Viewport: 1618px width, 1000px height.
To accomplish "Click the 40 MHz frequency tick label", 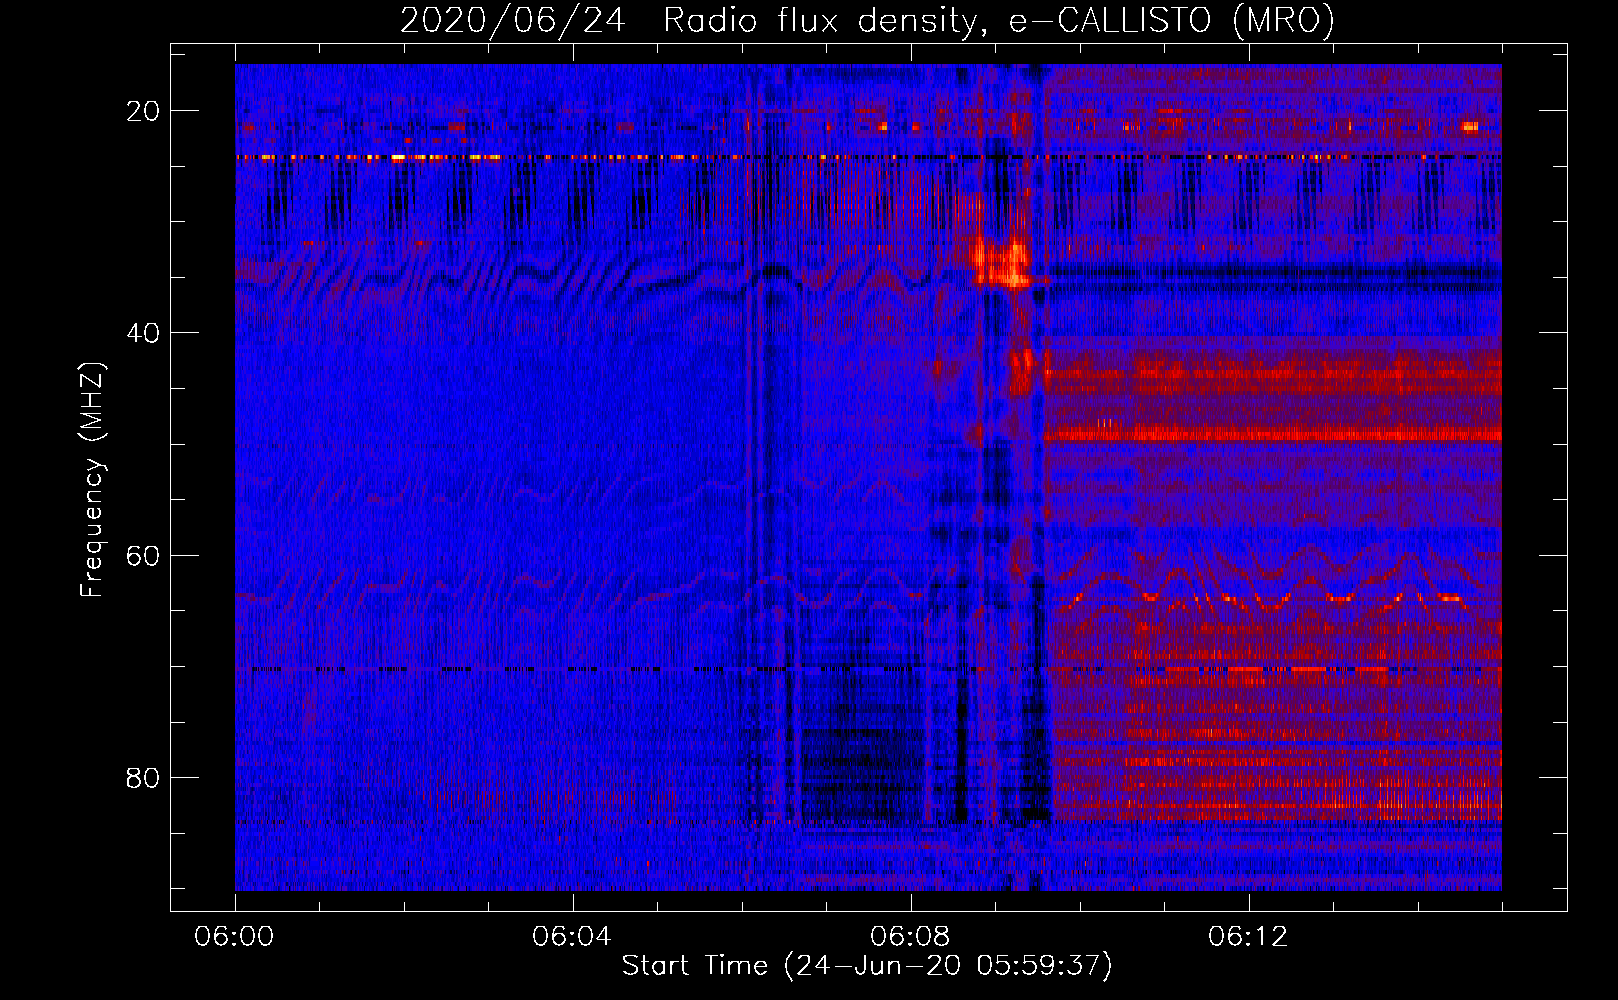I will click(143, 333).
